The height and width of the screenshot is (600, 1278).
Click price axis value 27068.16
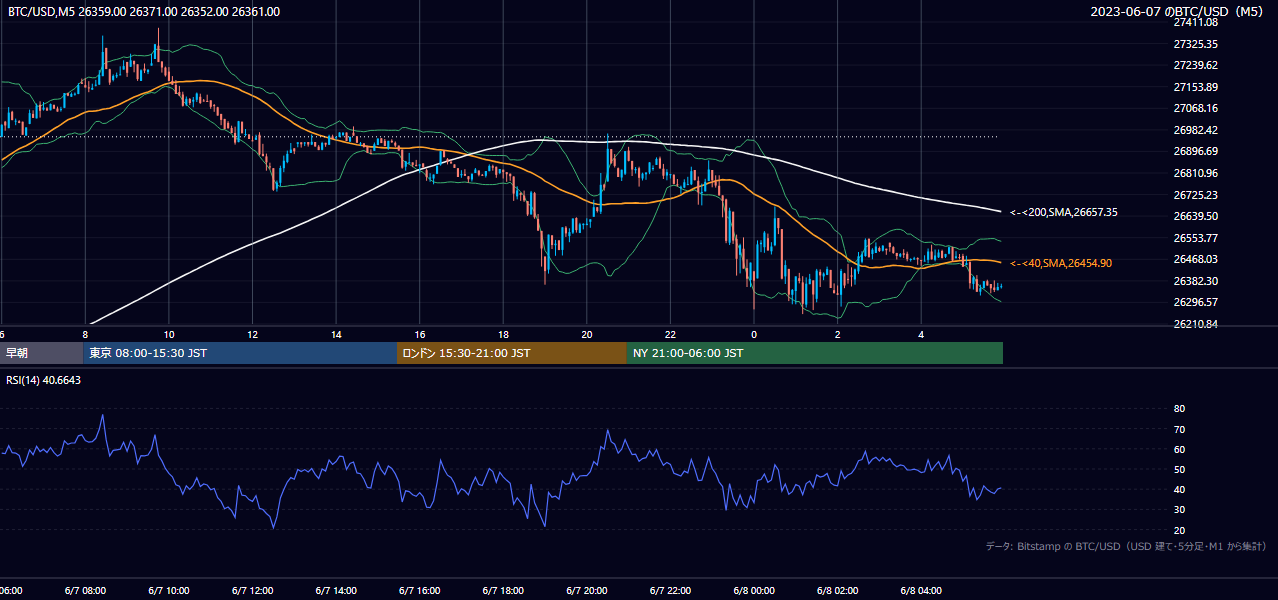tap(1195, 108)
